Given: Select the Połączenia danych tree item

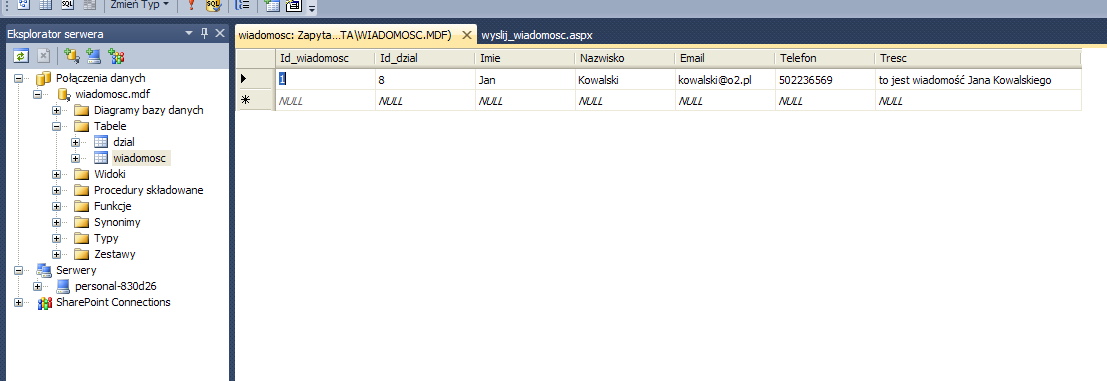Looking at the screenshot, I should 100,78.
